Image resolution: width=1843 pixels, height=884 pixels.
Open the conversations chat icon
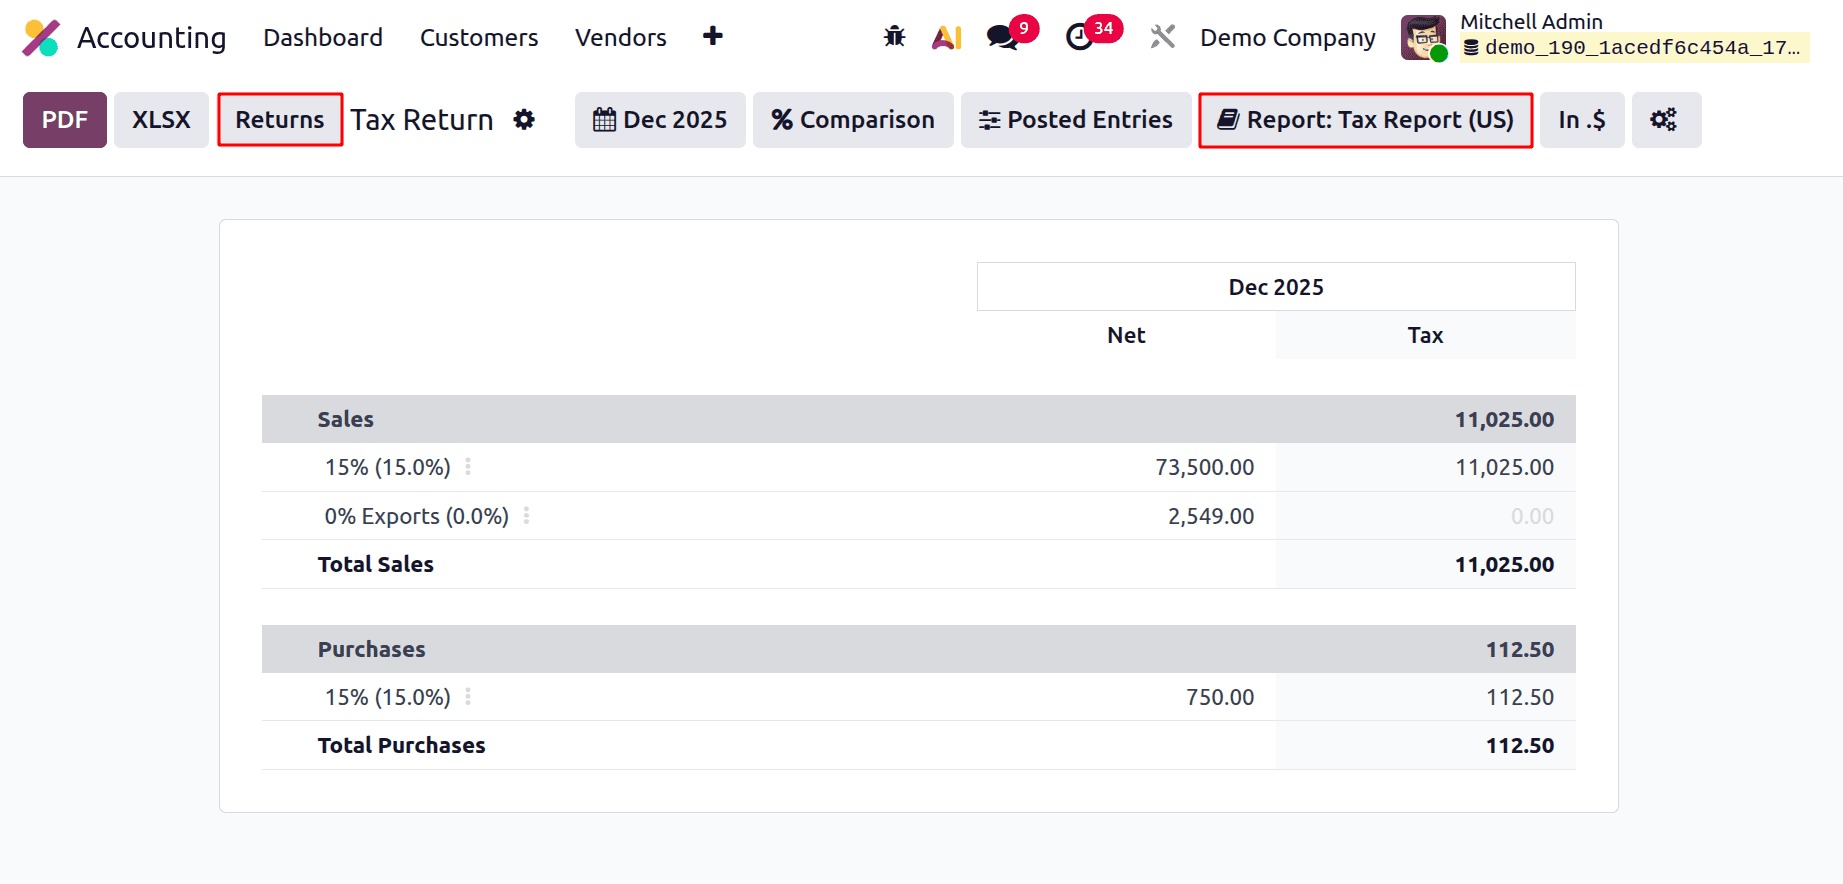(x=1003, y=37)
